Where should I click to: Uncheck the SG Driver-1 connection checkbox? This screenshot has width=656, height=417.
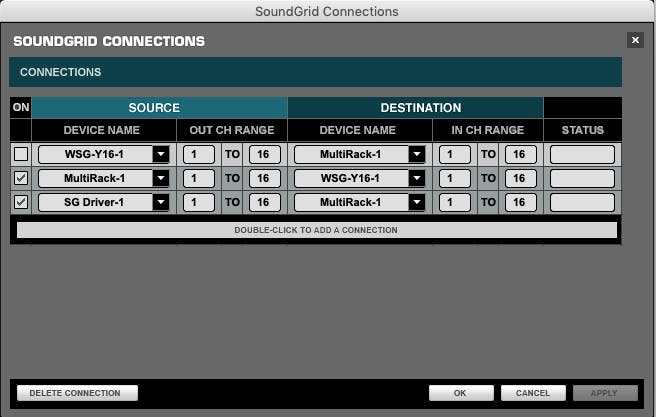(21, 202)
